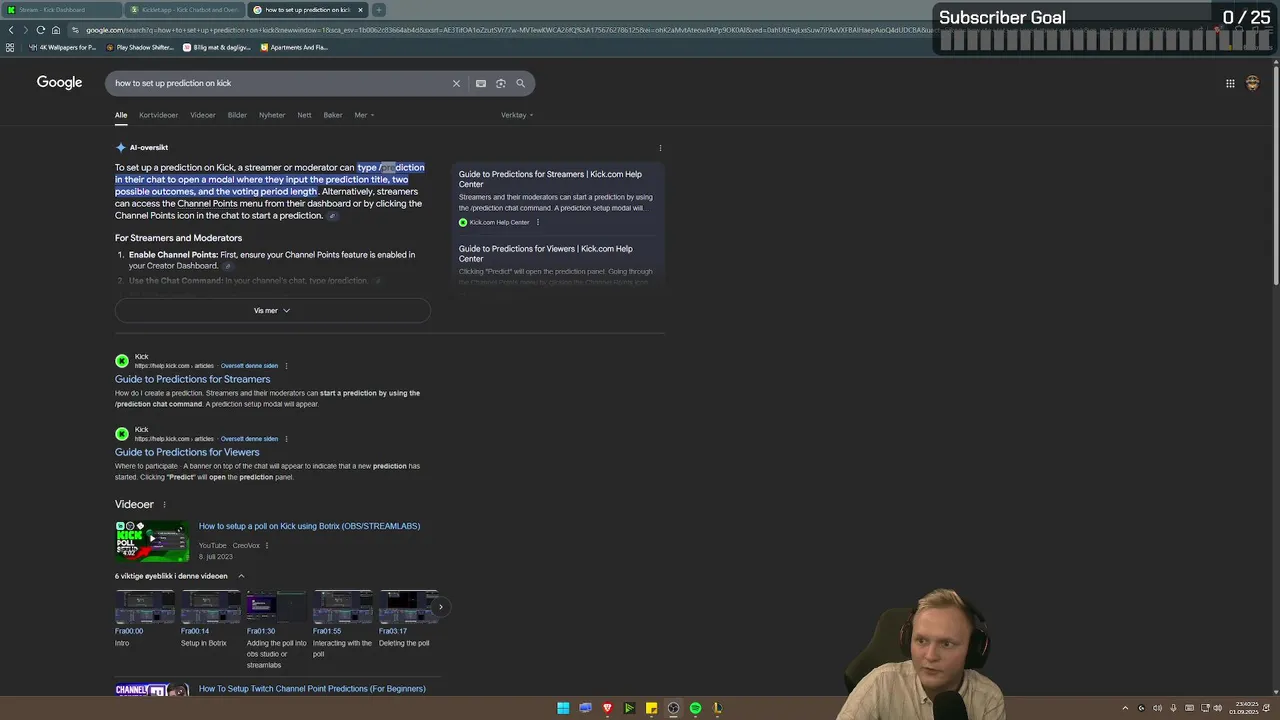This screenshot has height=720, width=1280.
Task: Jump to Setup in Botrix moment 00:14
Action: click(x=211, y=607)
